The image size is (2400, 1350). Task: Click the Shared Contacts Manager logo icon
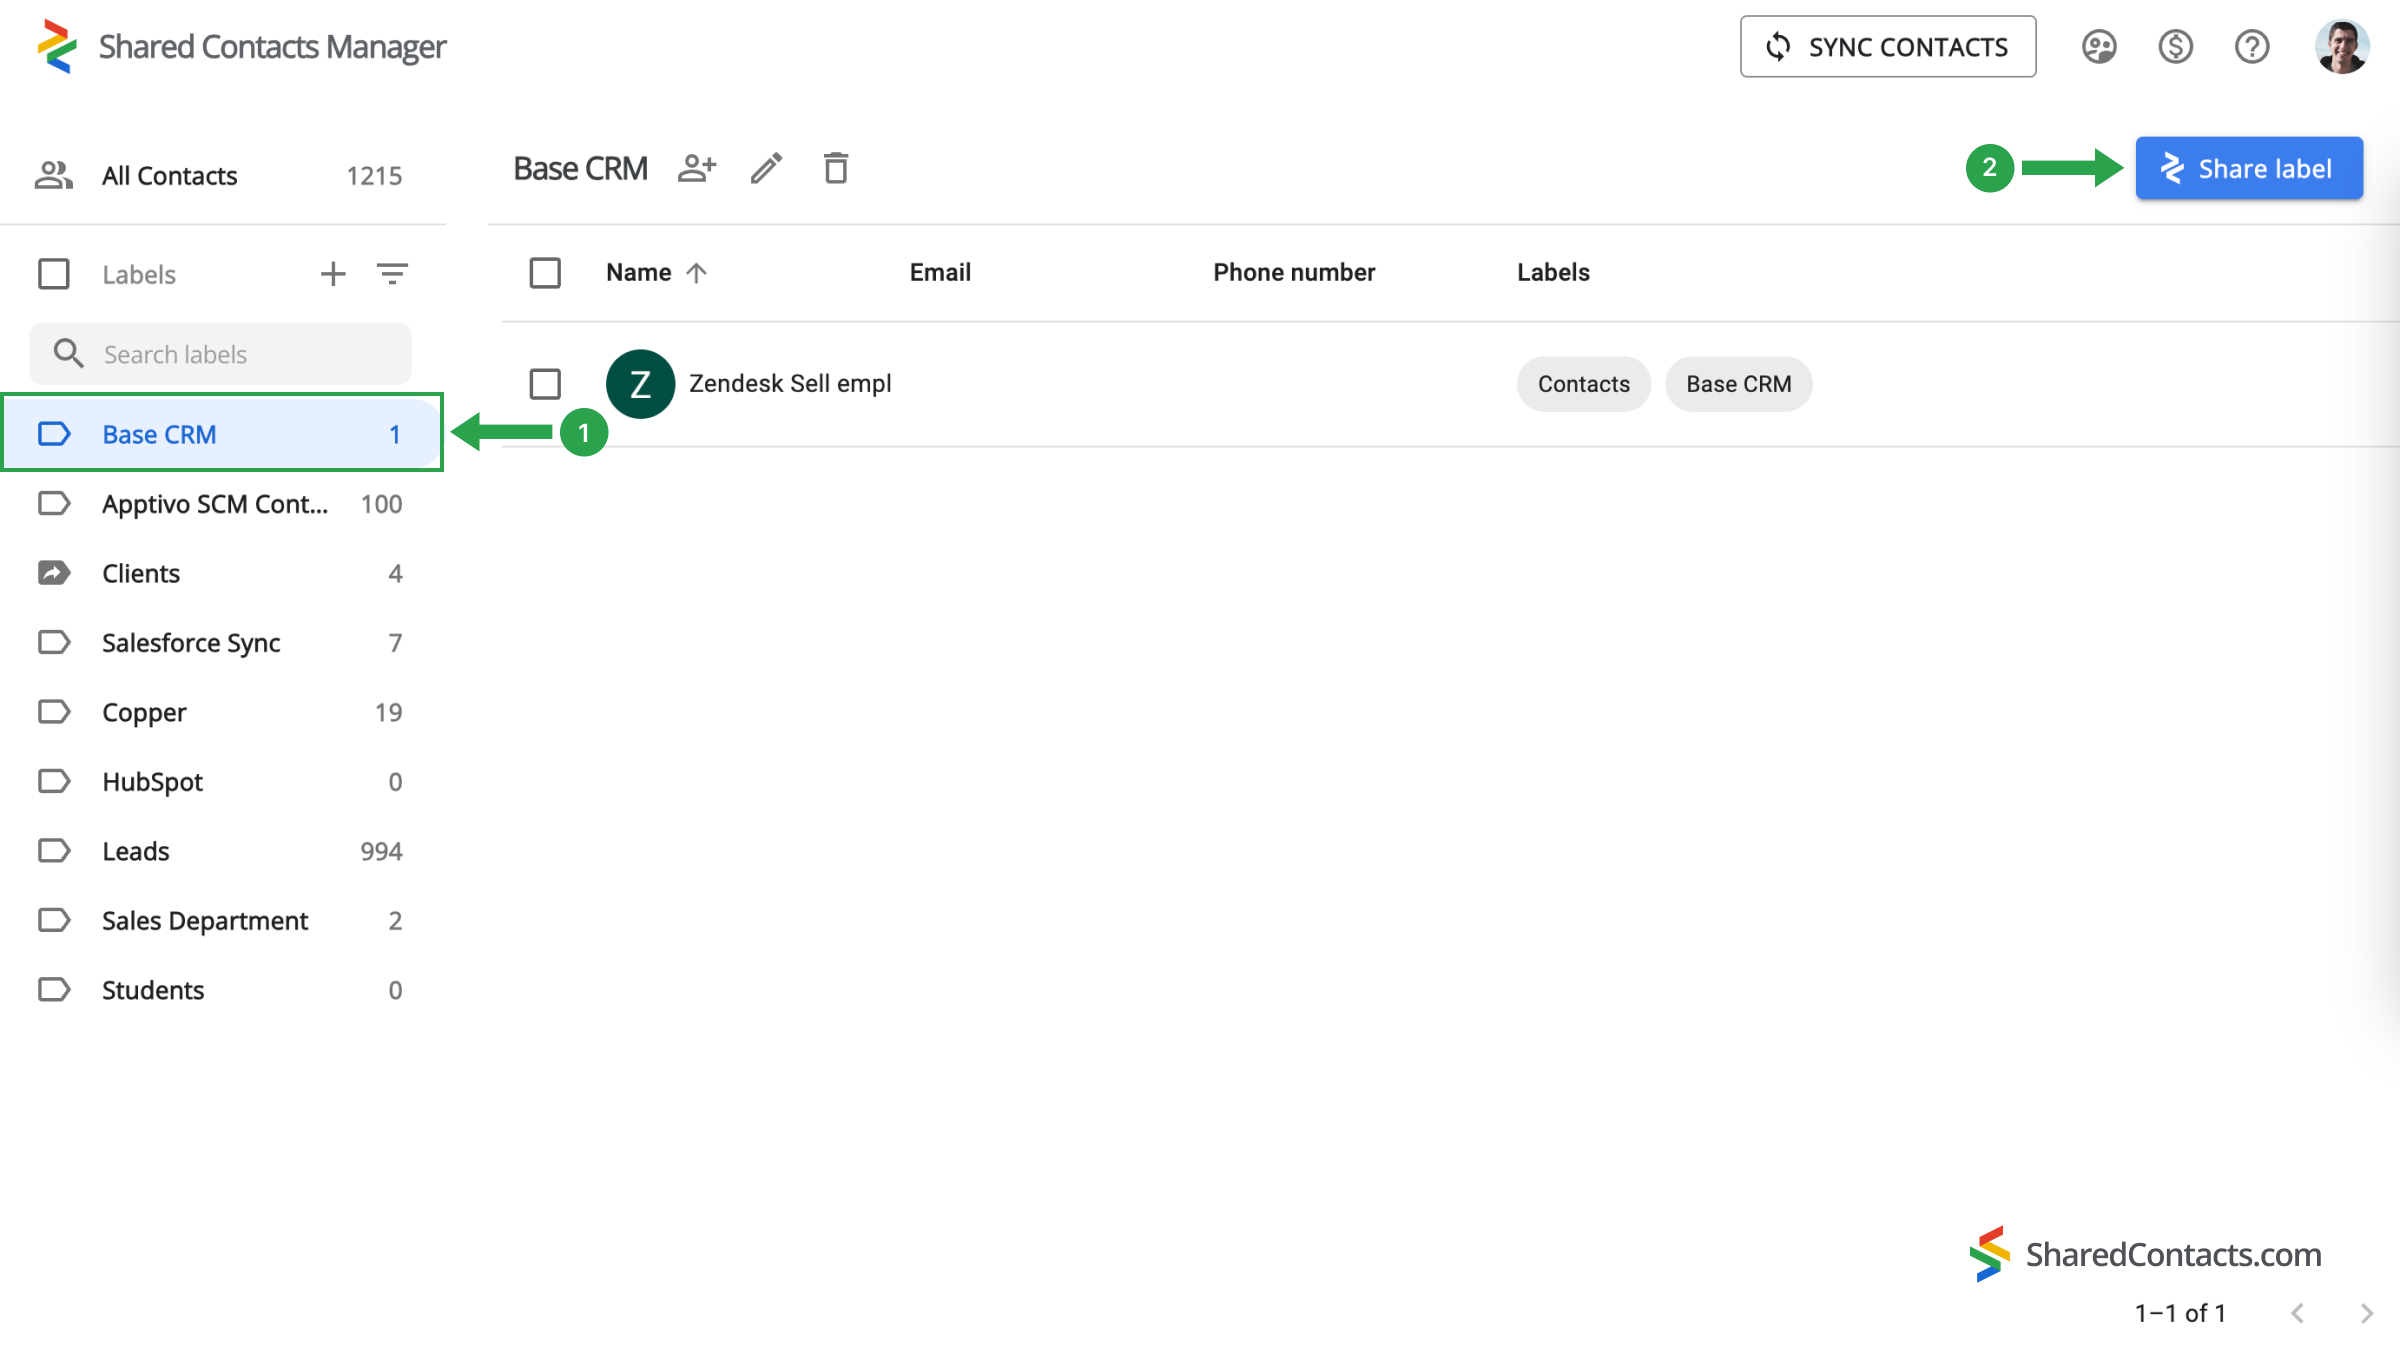pos(57,46)
